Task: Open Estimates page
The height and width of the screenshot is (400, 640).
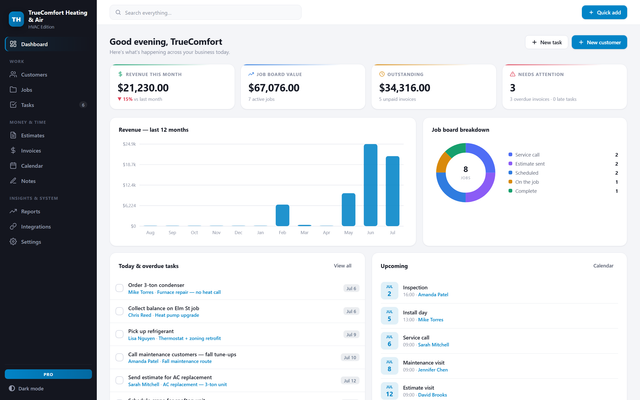Action: (x=48, y=136)
